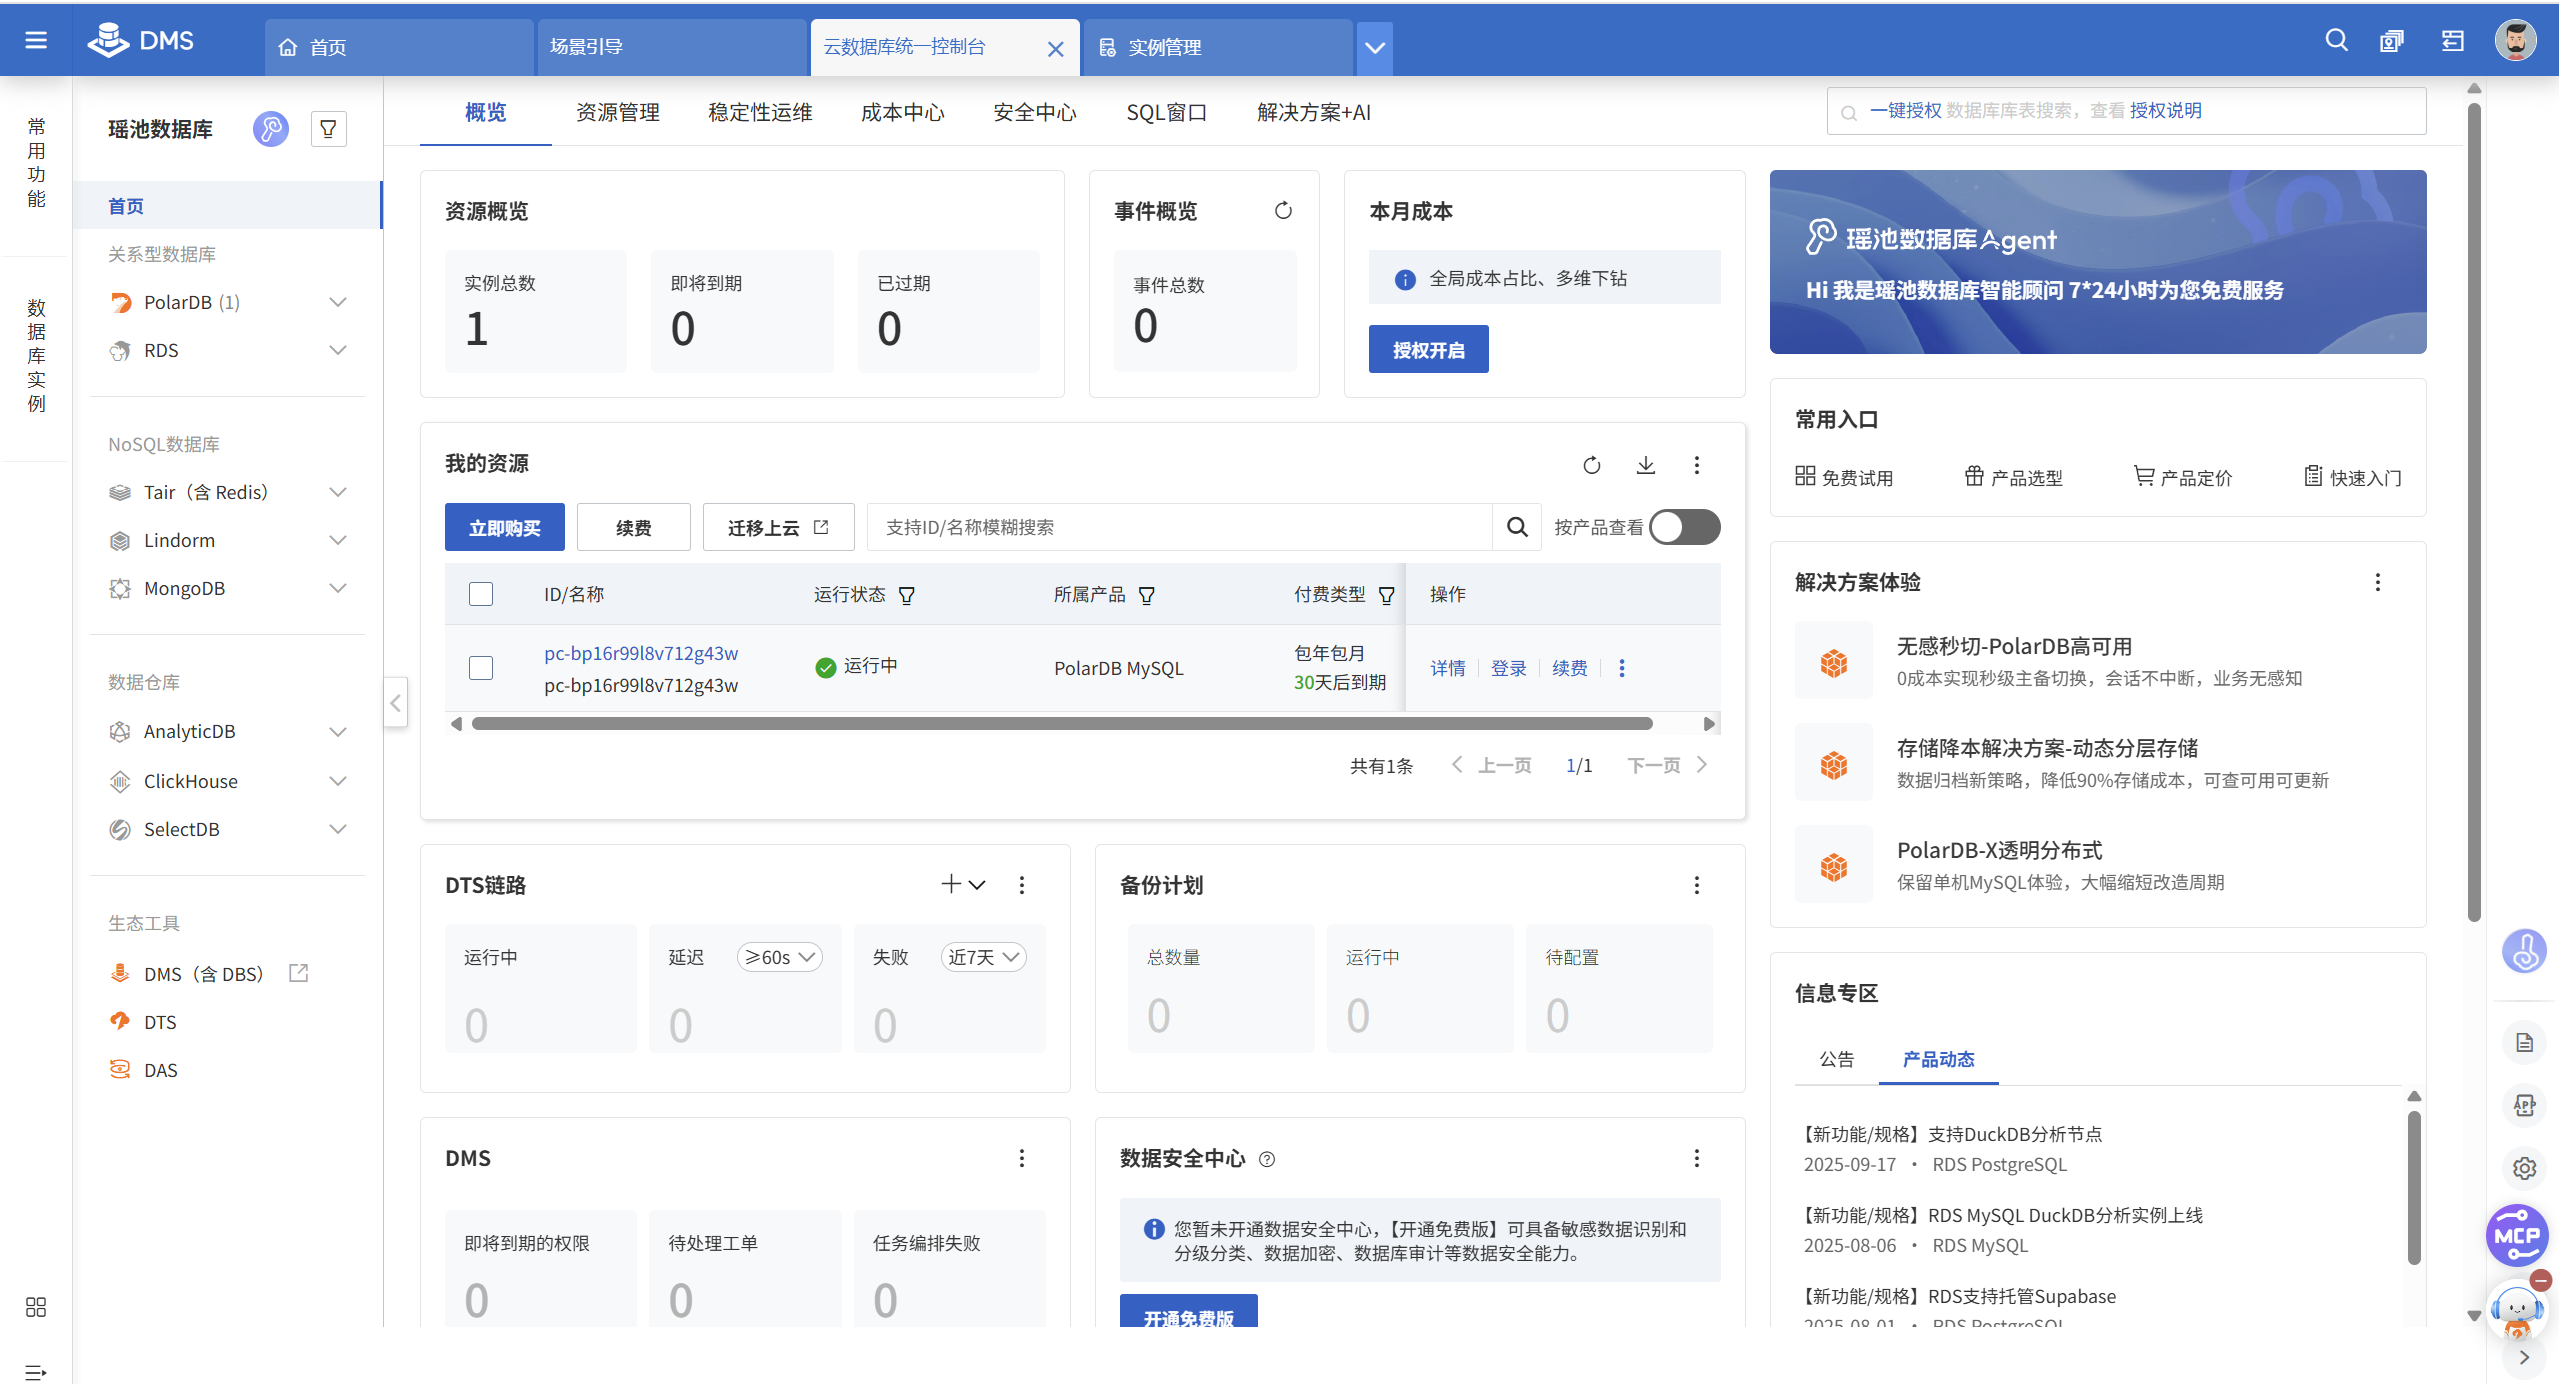
Task: Open the settings gear on right rail
Action: 2525,1168
